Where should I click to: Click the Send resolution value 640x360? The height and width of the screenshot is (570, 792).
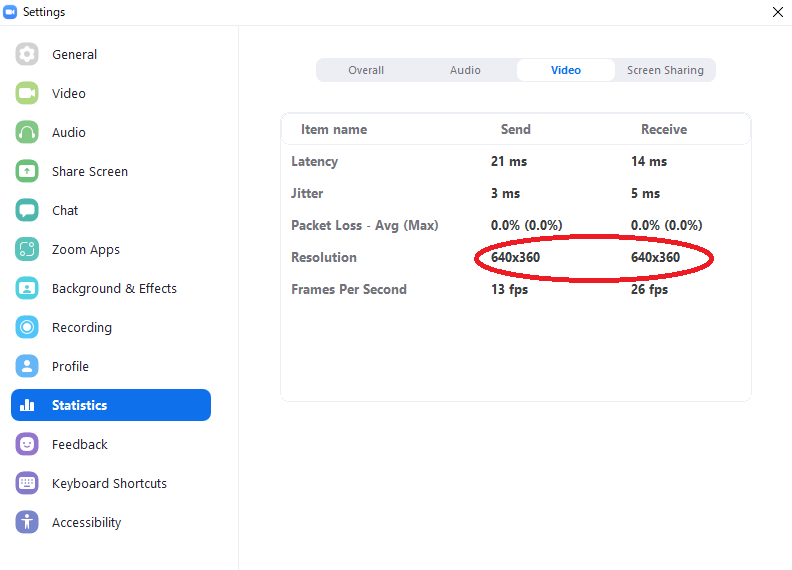click(515, 258)
